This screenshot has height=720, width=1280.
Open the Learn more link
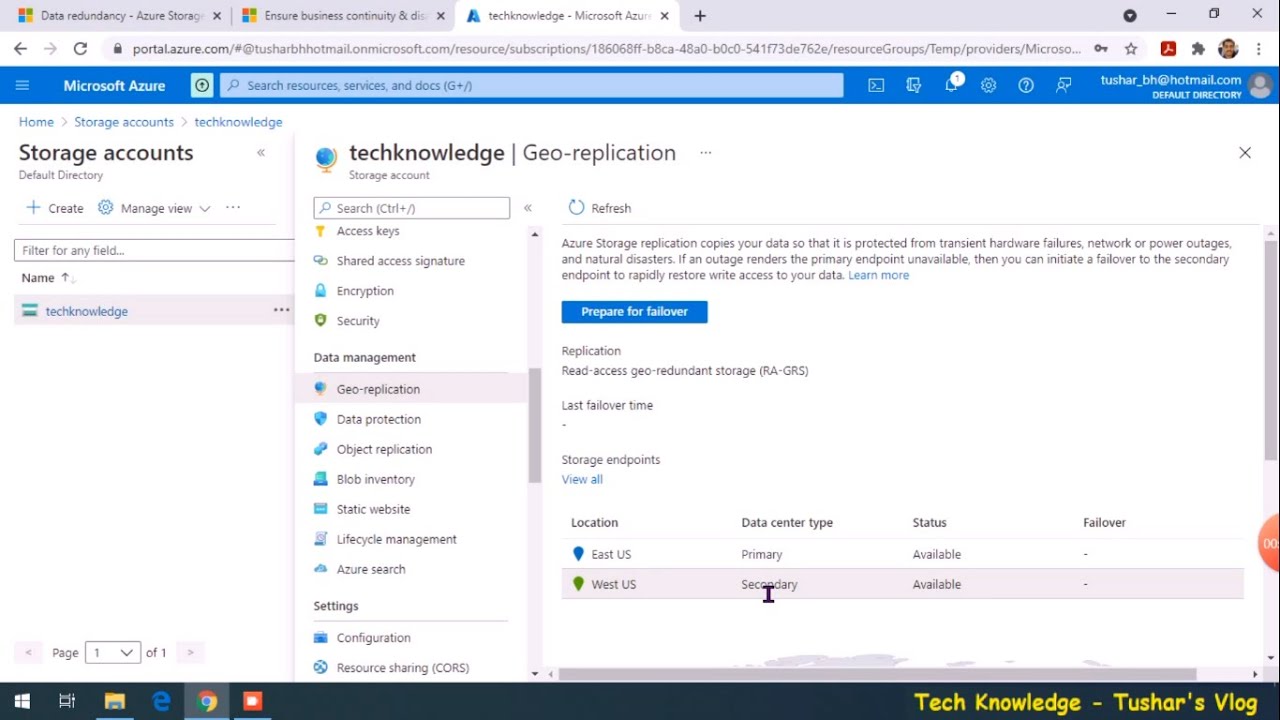pyautogui.click(x=879, y=275)
